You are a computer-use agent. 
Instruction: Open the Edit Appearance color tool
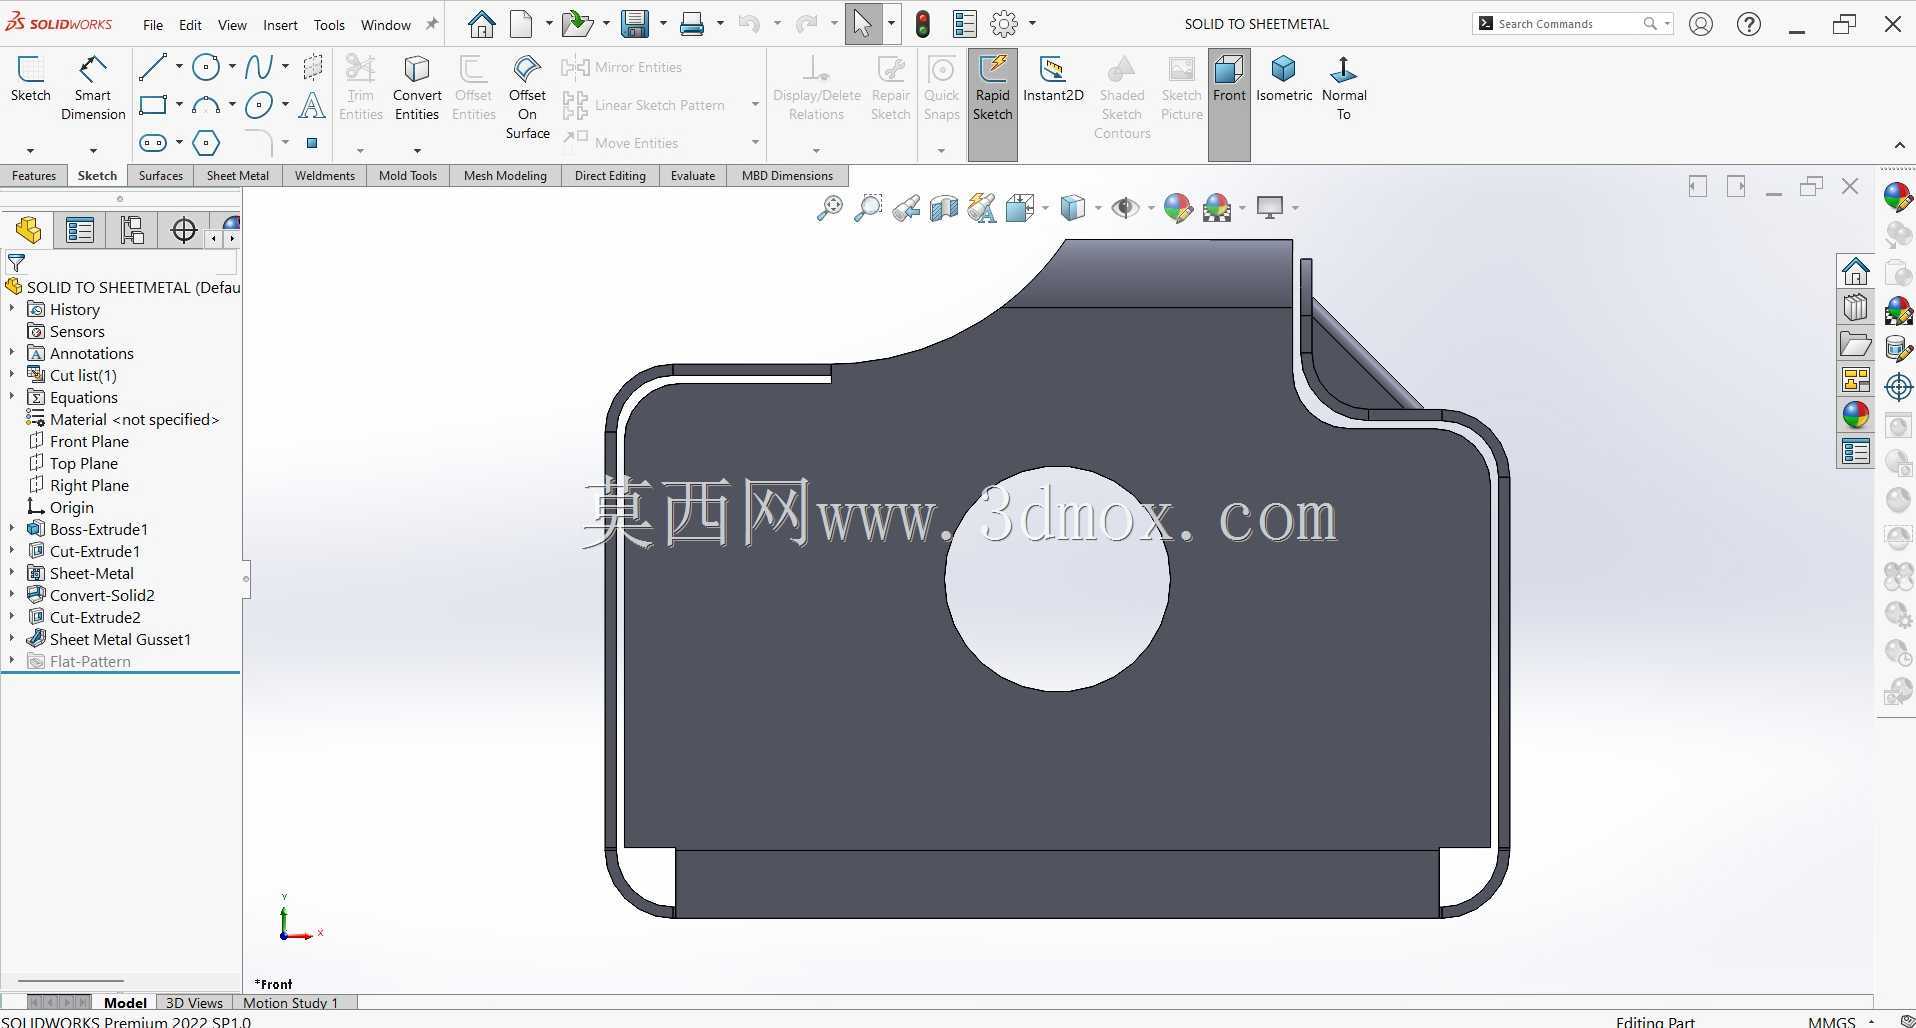coord(1178,208)
